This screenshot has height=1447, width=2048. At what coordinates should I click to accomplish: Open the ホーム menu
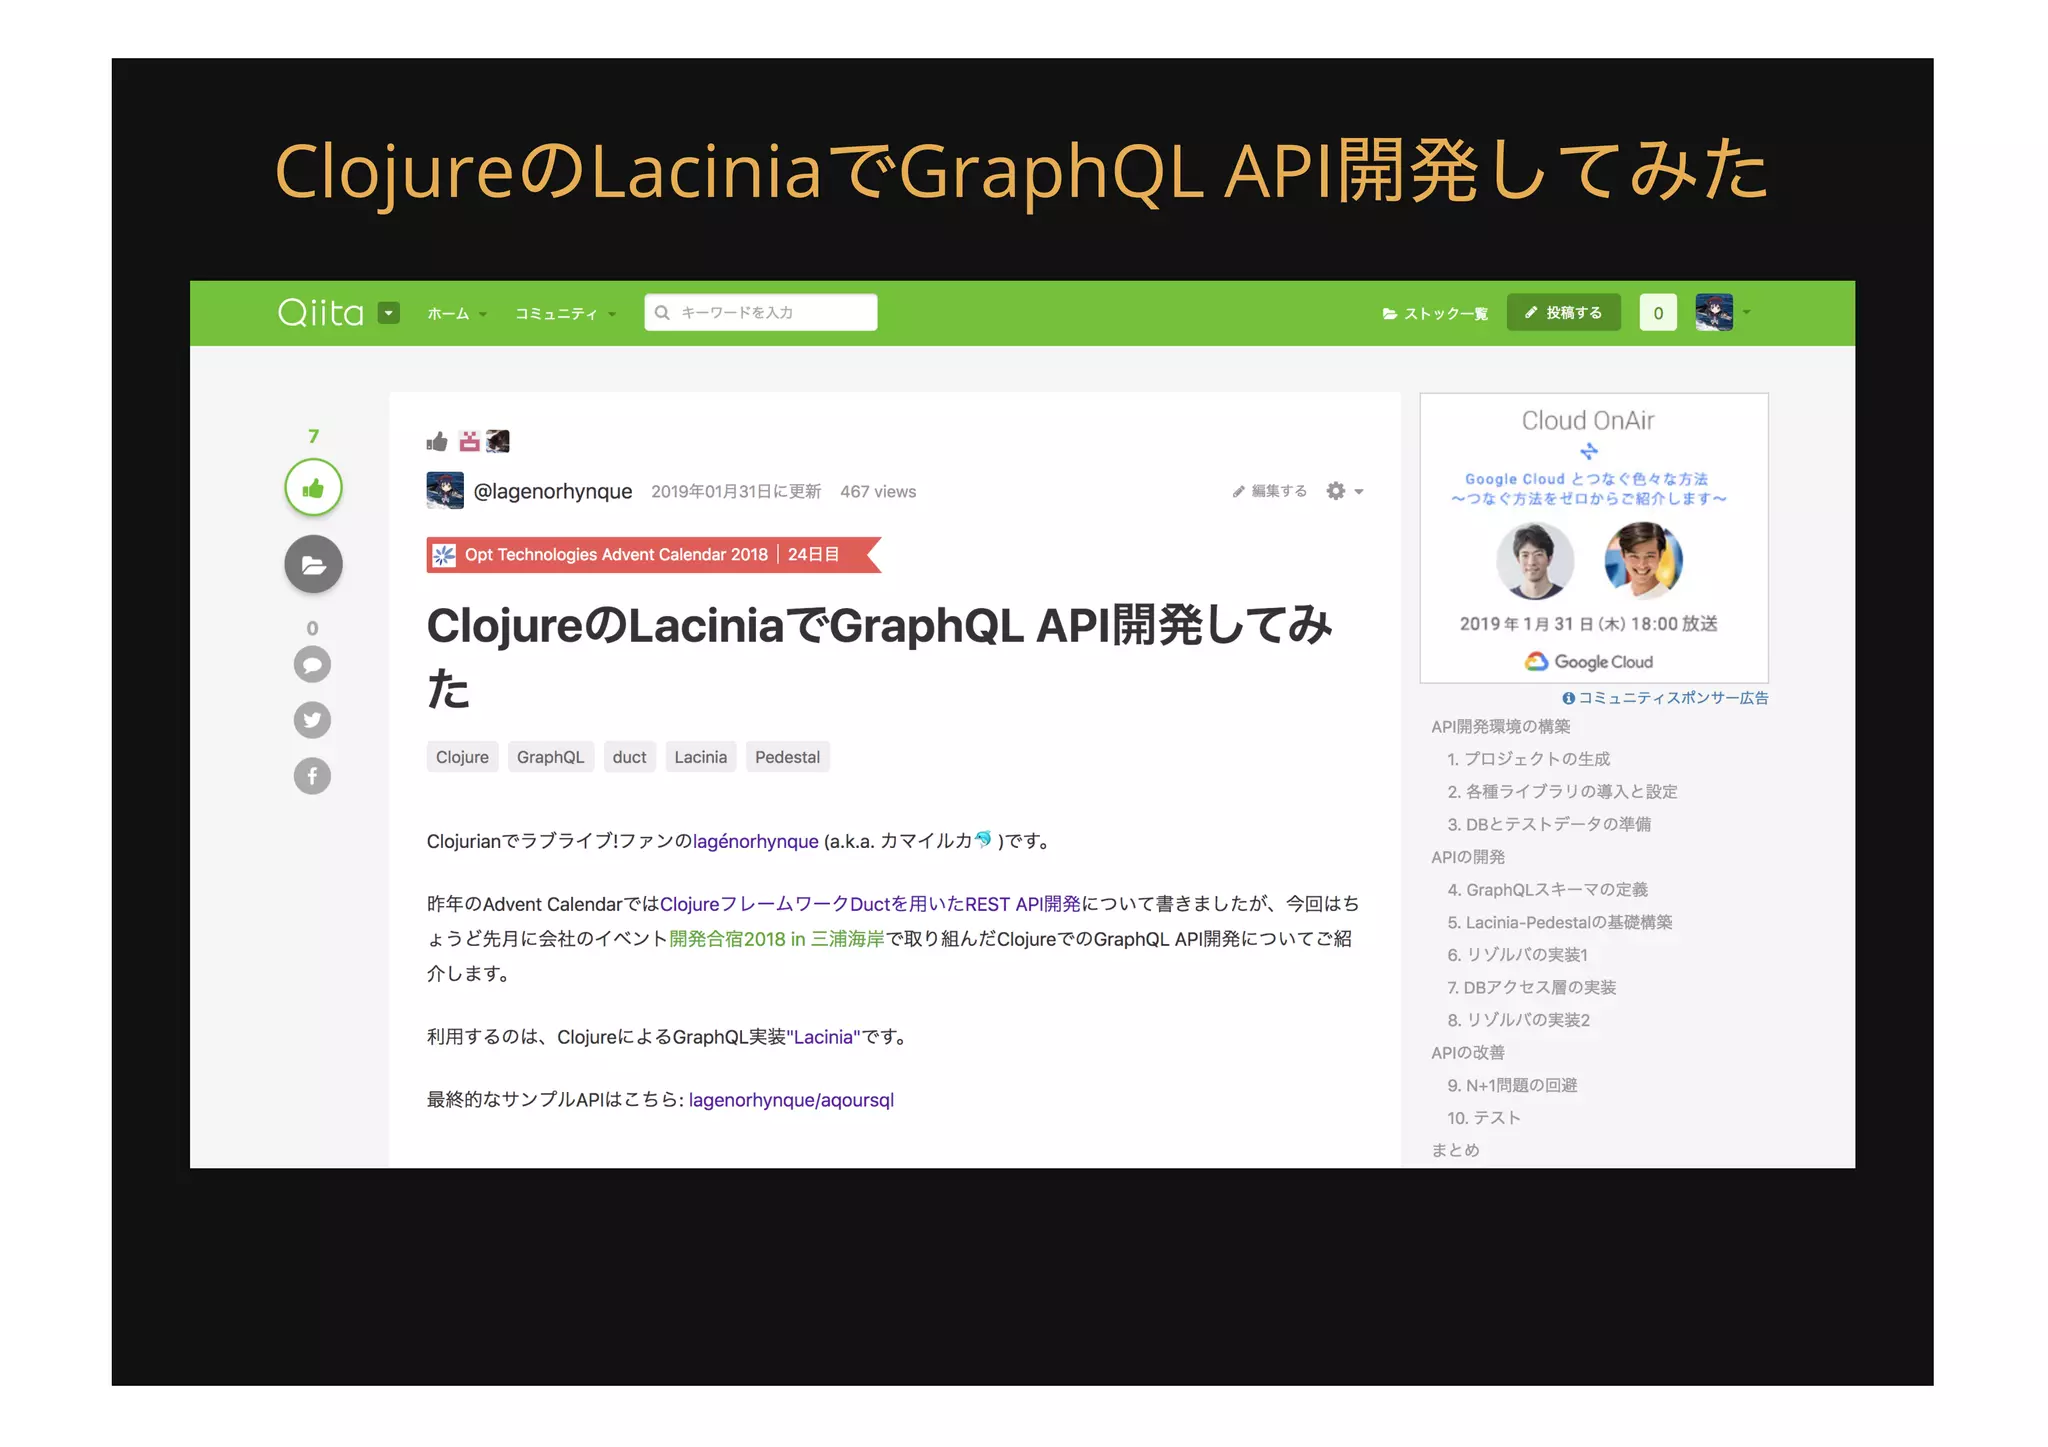tap(457, 314)
